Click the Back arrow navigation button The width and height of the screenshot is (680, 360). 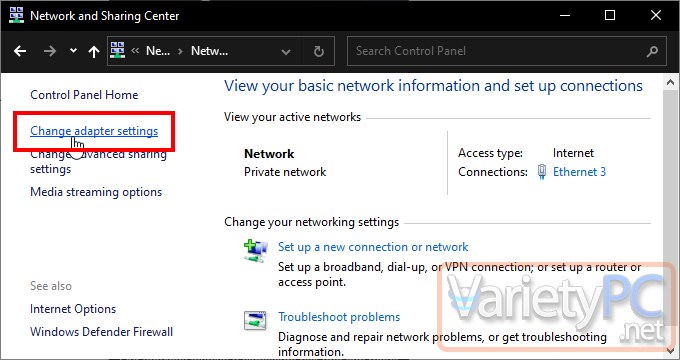click(x=20, y=51)
